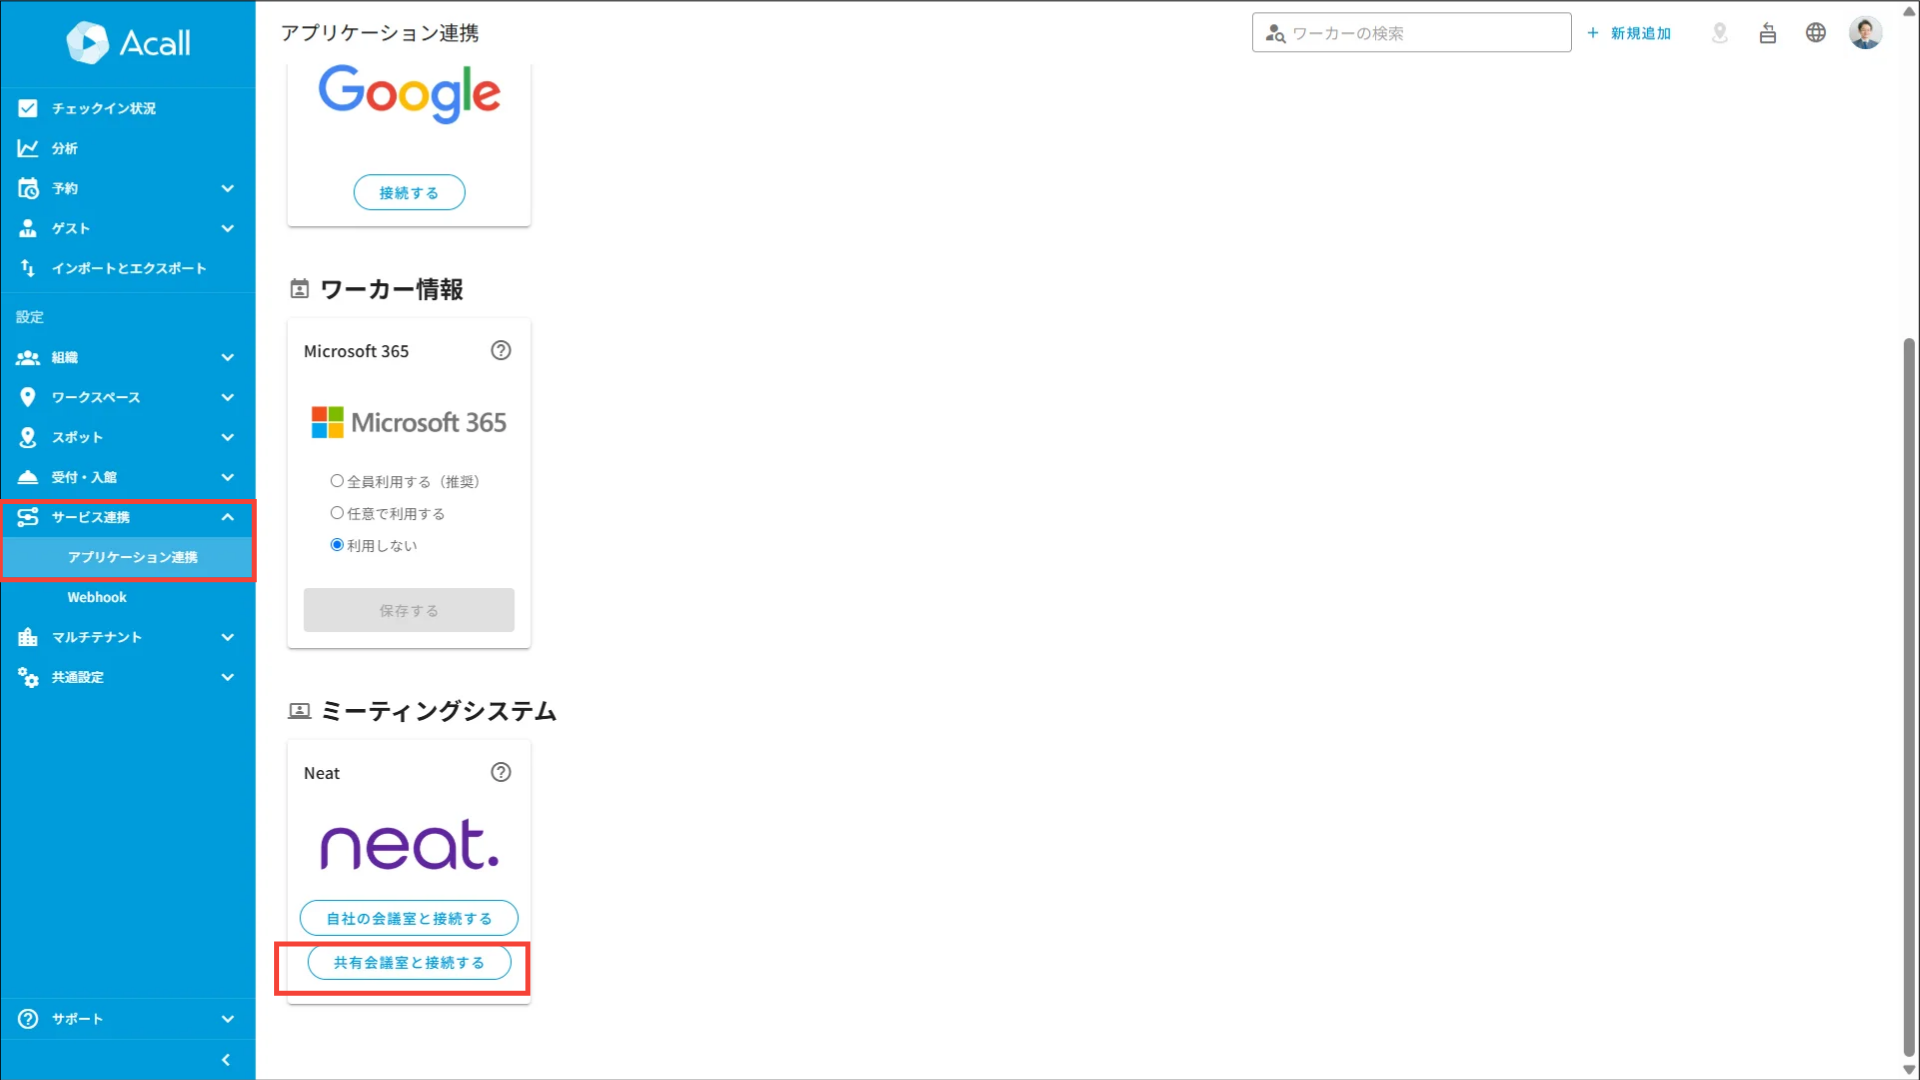Open the user profile avatar

pyautogui.click(x=1865, y=33)
